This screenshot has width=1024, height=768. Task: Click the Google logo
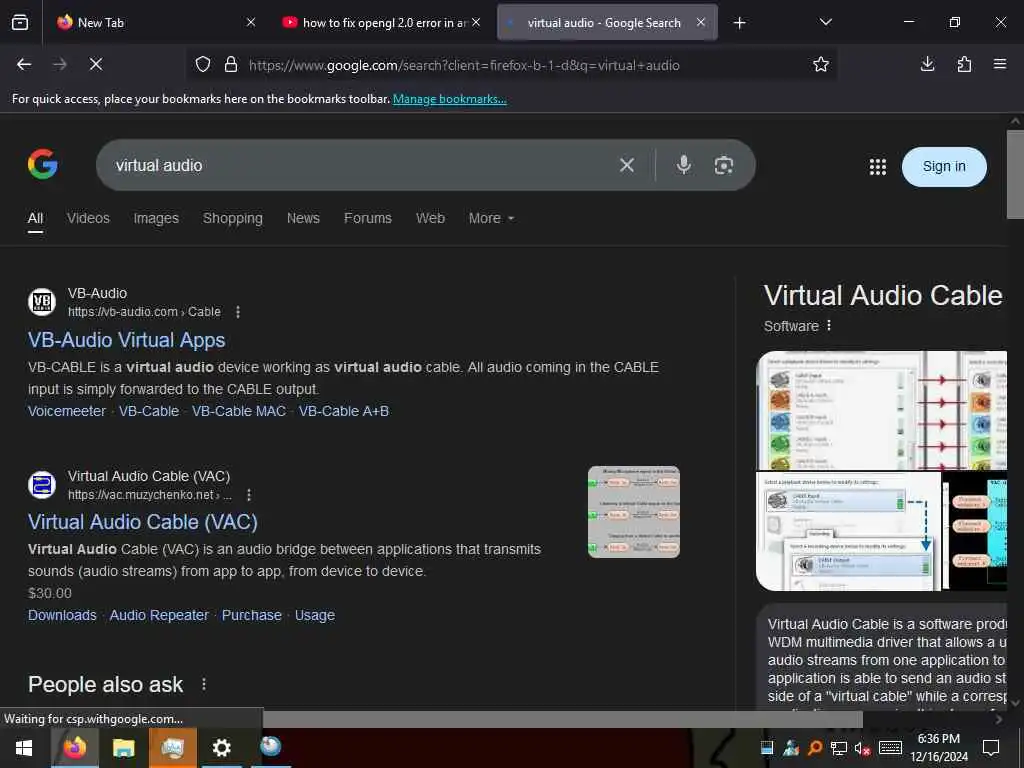tap(42, 163)
